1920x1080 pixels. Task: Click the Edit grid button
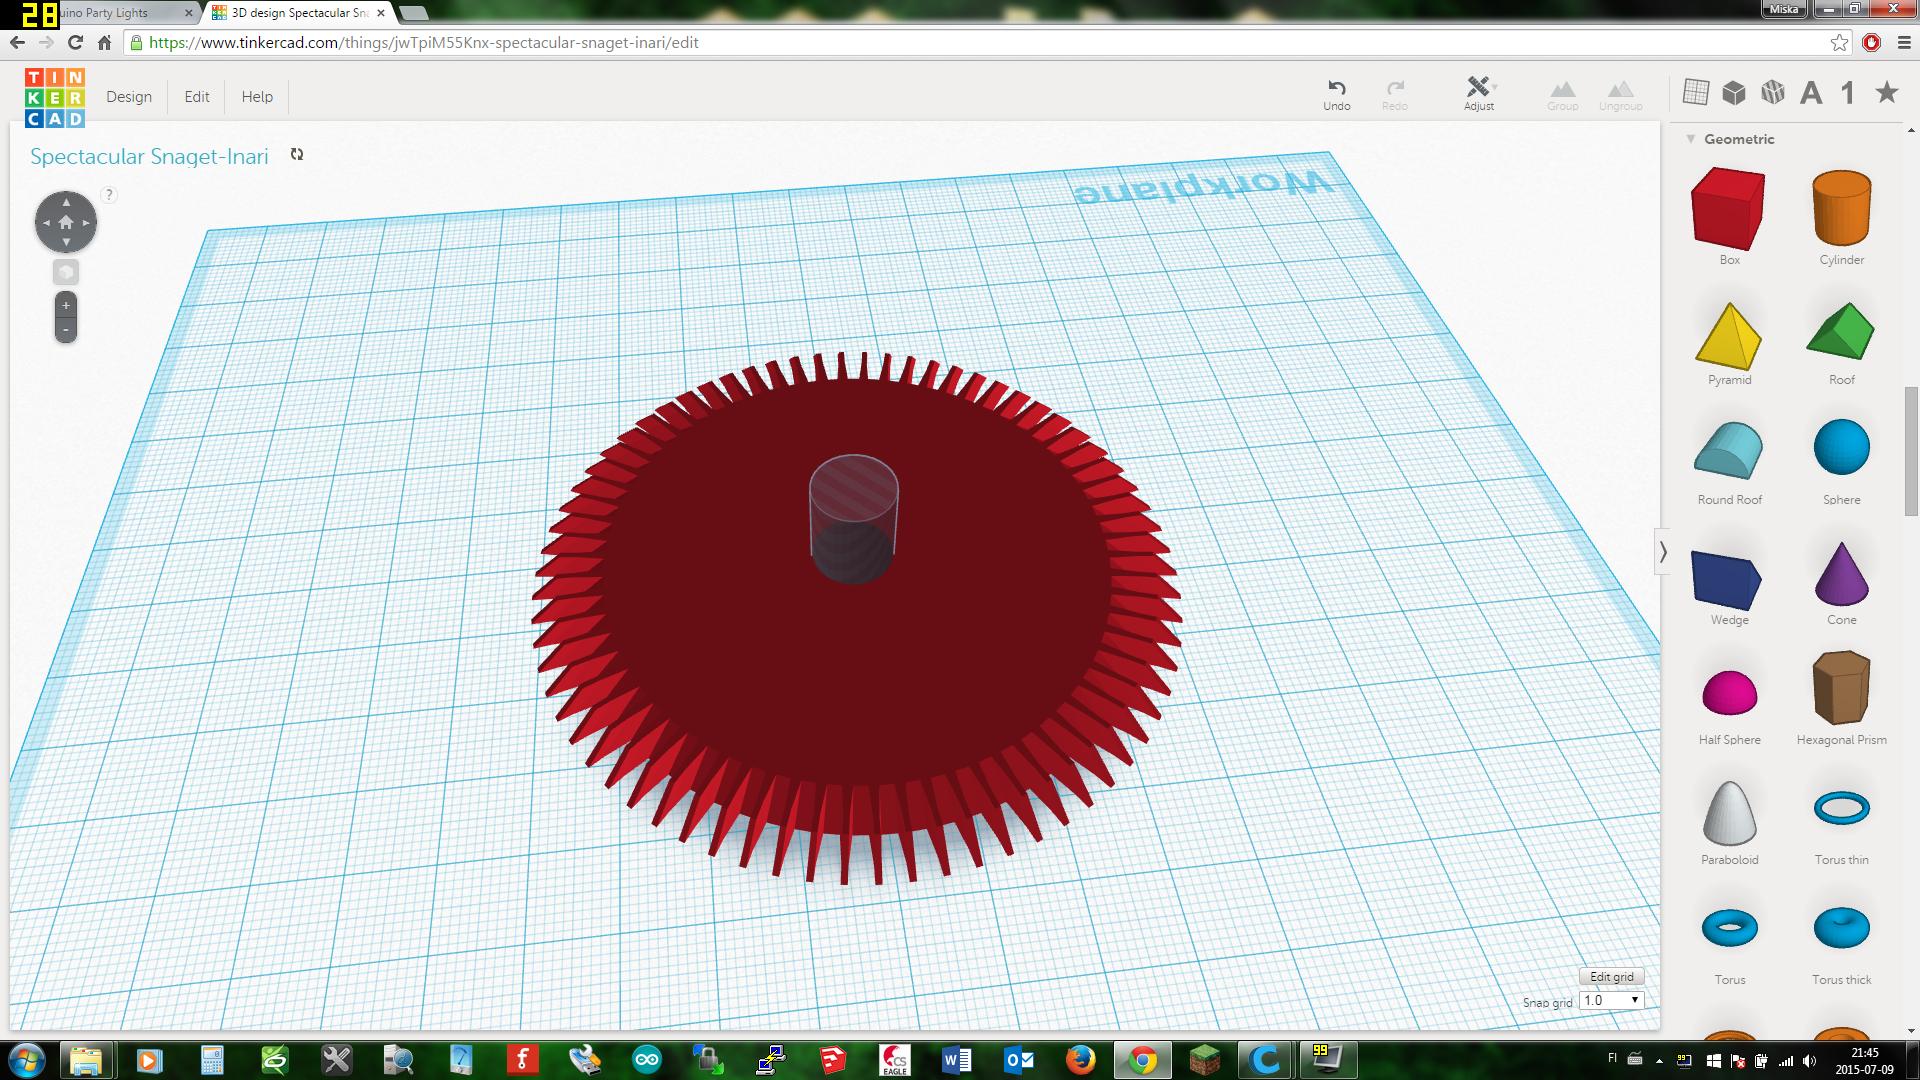1612,977
